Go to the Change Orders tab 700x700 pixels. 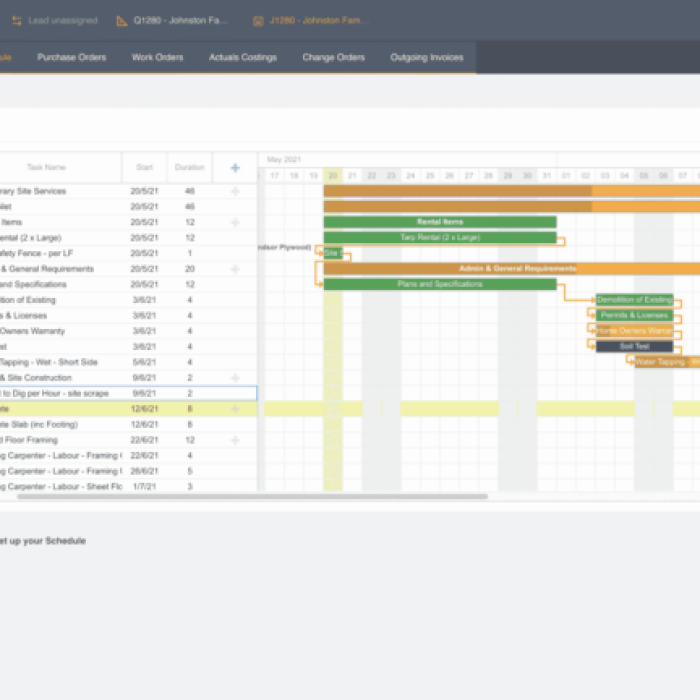[333, 58]
